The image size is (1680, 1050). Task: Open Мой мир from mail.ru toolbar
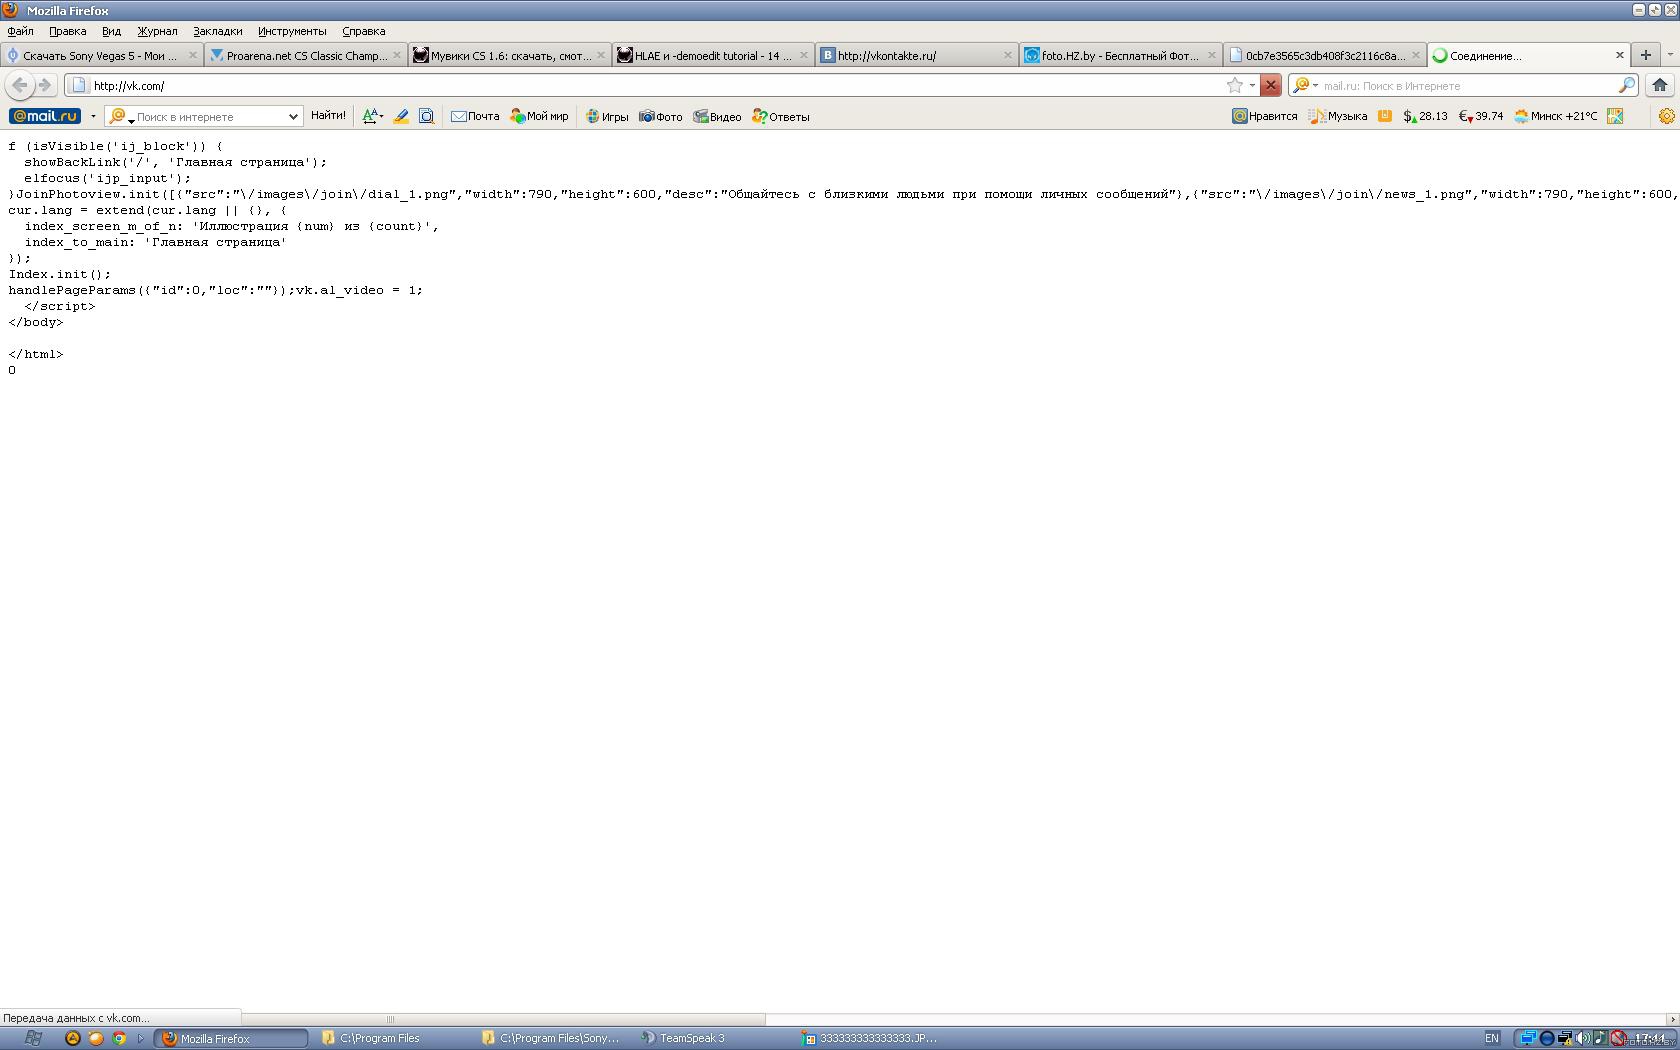[x=539, y=116]
